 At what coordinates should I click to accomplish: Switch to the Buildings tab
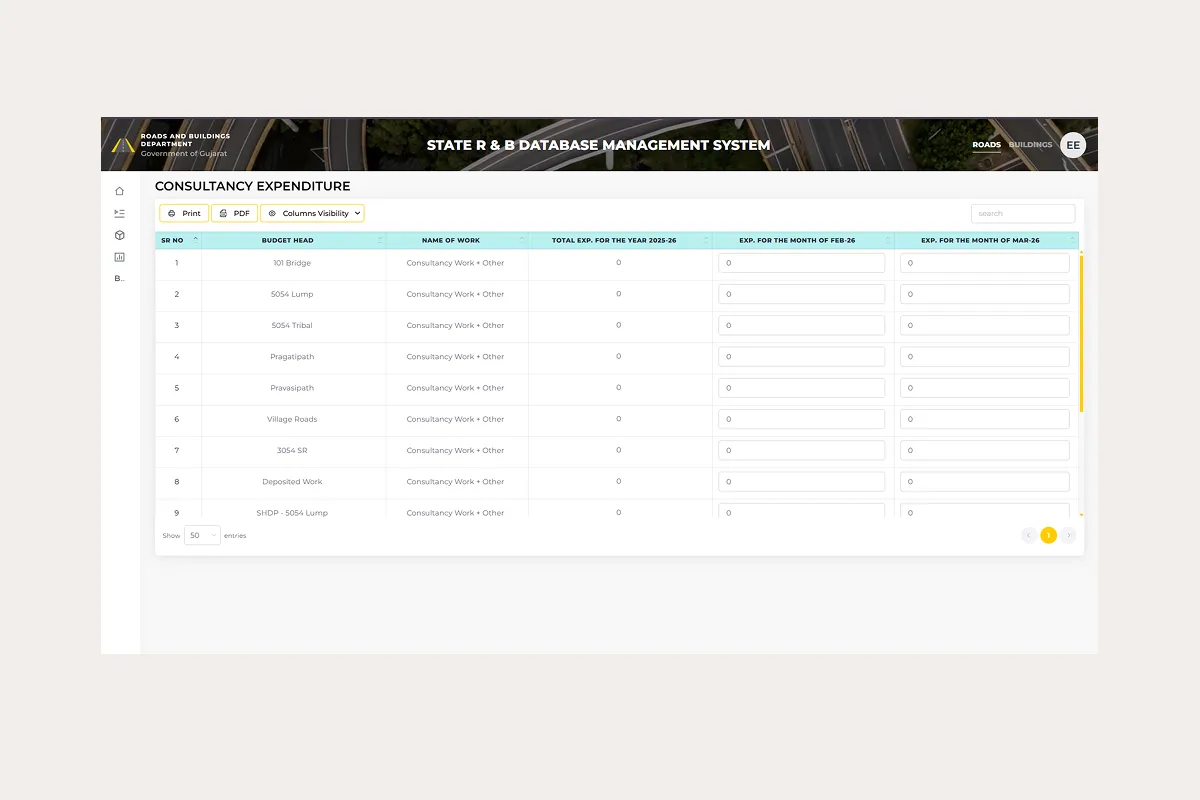click(x=1030, y=145)
